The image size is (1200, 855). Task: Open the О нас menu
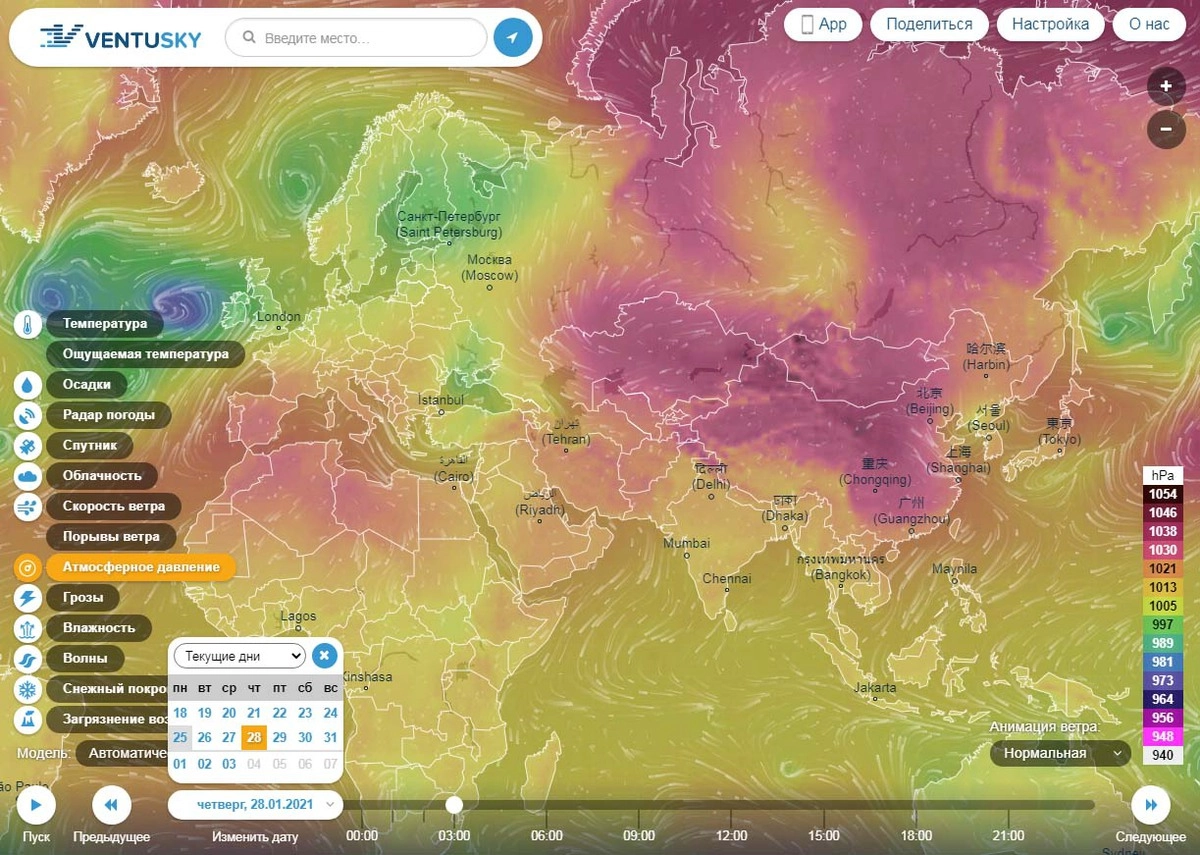click(x=1148, y=25)
